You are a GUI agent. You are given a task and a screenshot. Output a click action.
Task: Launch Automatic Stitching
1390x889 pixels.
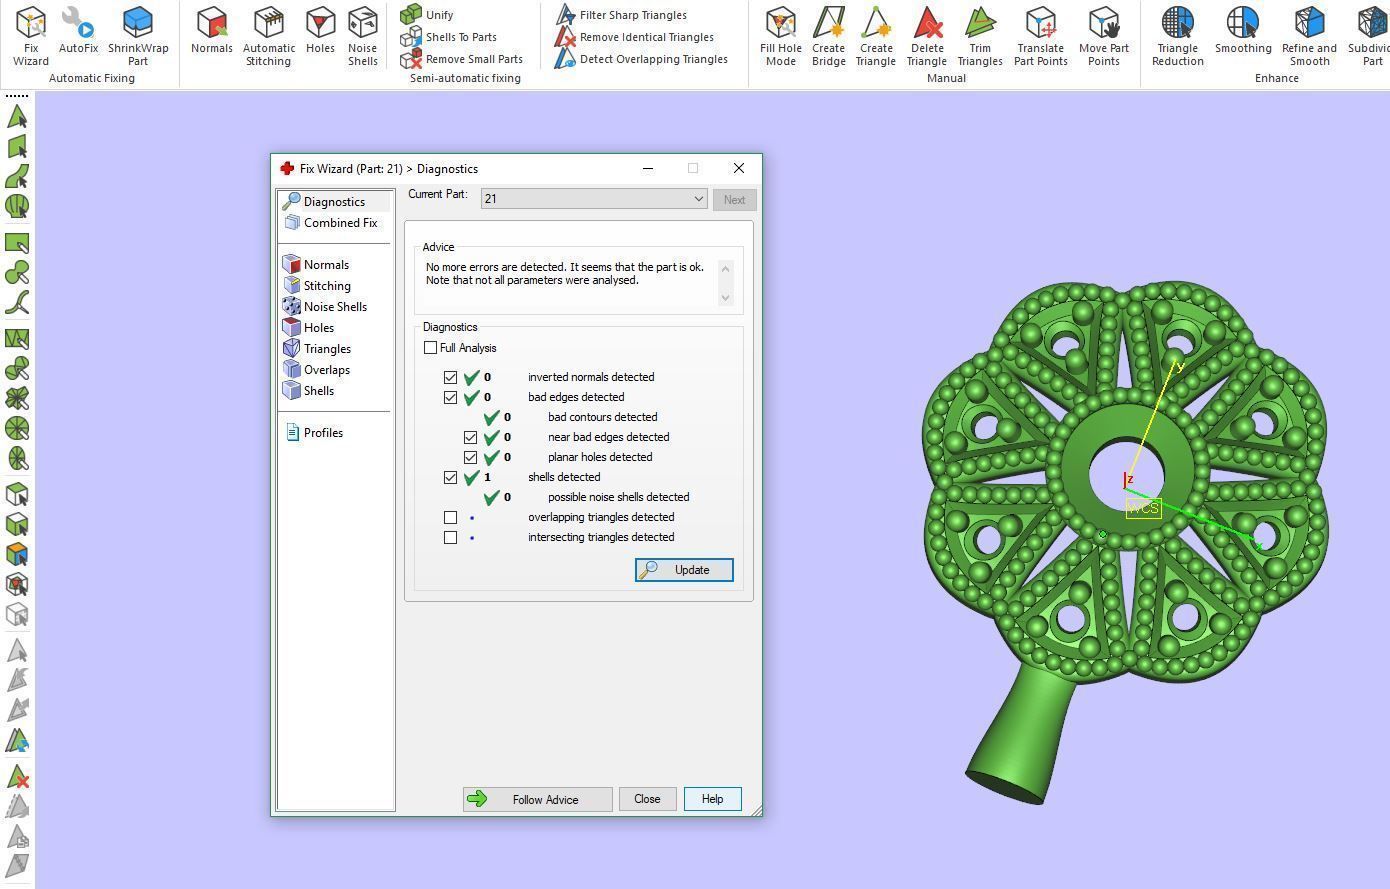269,36
